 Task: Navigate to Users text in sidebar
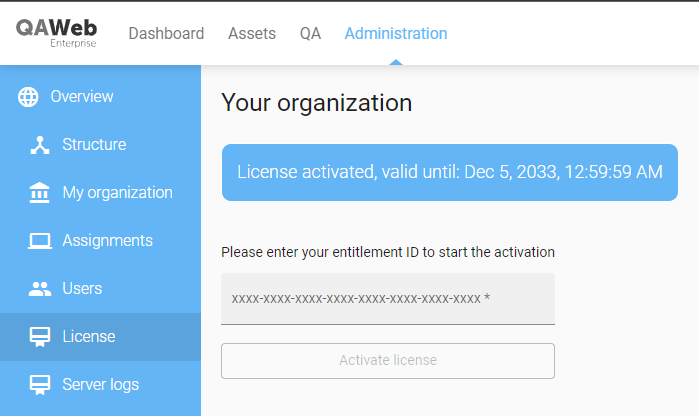(82, 289)
